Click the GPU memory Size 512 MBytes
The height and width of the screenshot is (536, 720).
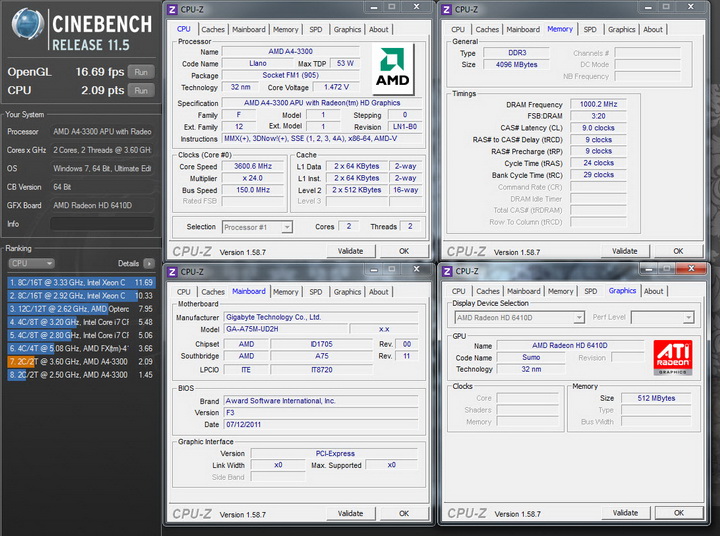click(x=656, y=398)
